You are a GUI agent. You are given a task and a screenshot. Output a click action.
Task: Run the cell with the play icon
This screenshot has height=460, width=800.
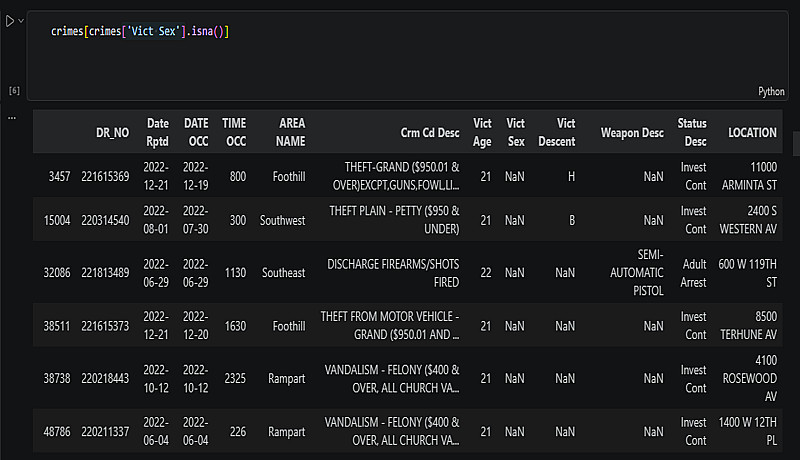click(x=10, y=21)
